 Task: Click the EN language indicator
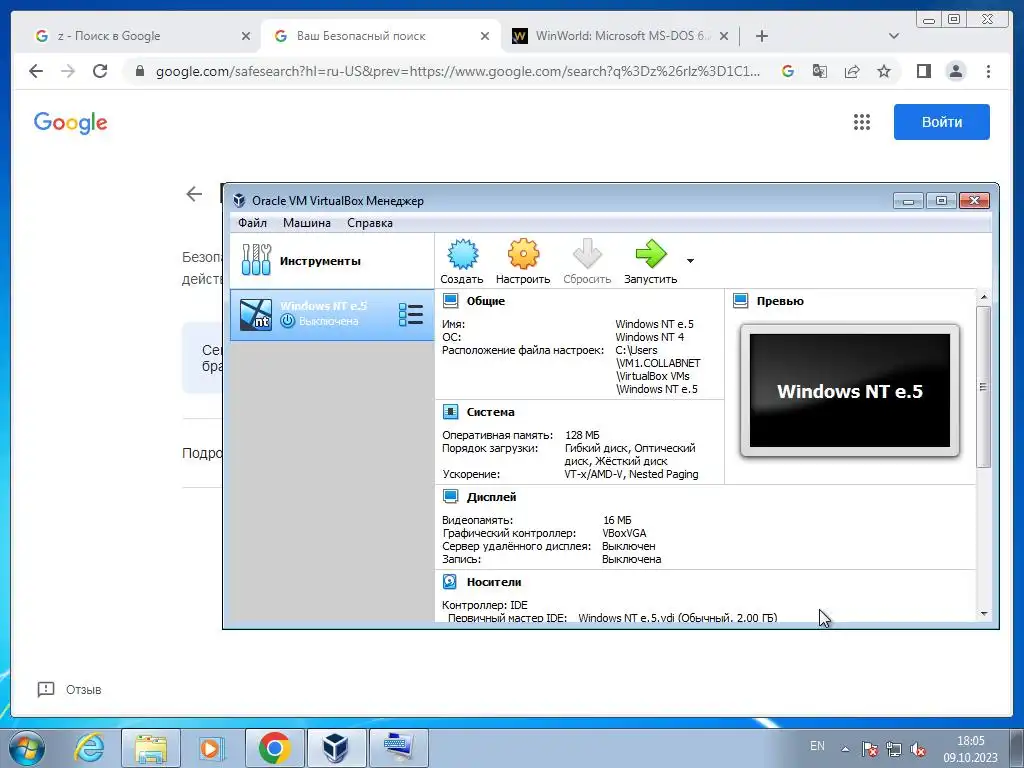(817, 746)
